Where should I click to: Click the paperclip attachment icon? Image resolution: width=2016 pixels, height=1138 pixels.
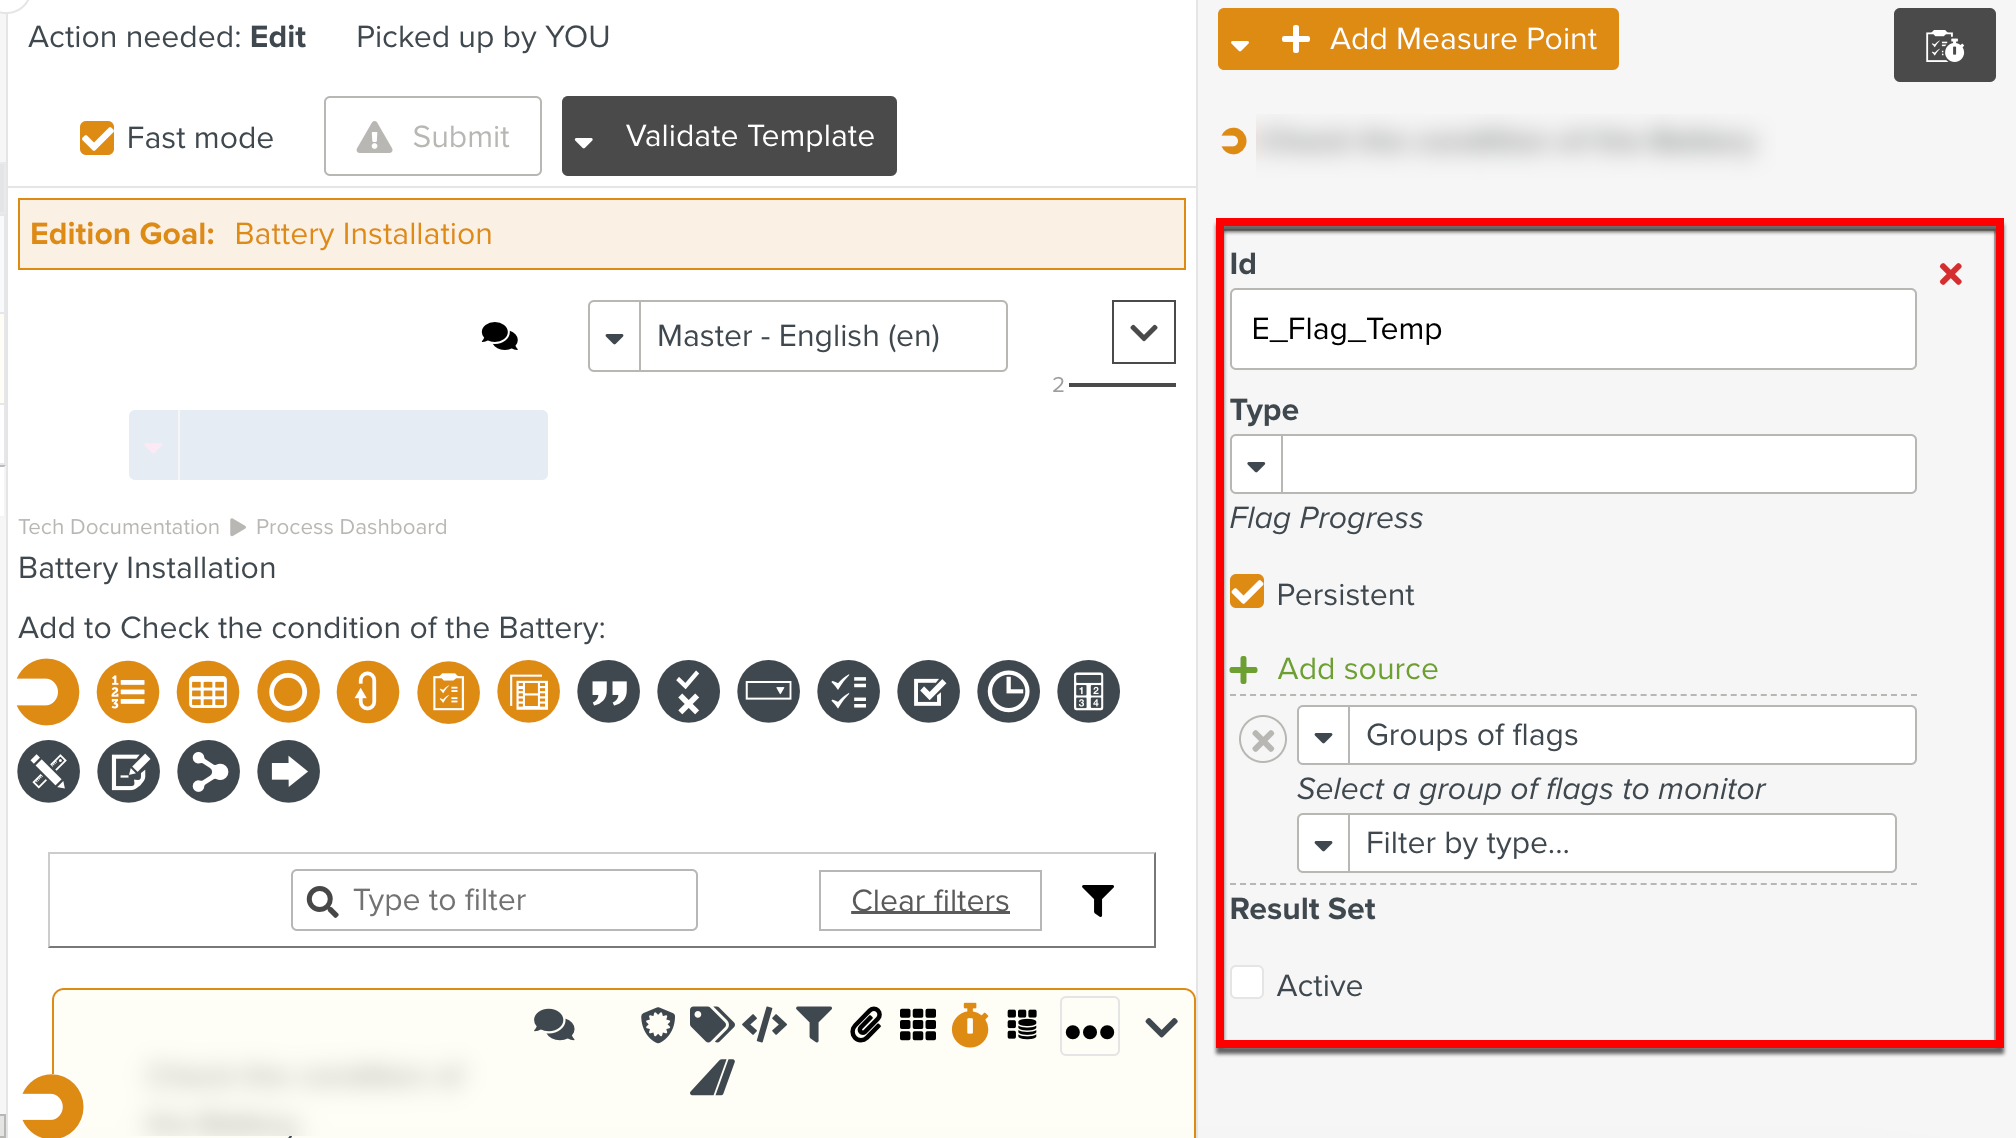pos(865,1025)
